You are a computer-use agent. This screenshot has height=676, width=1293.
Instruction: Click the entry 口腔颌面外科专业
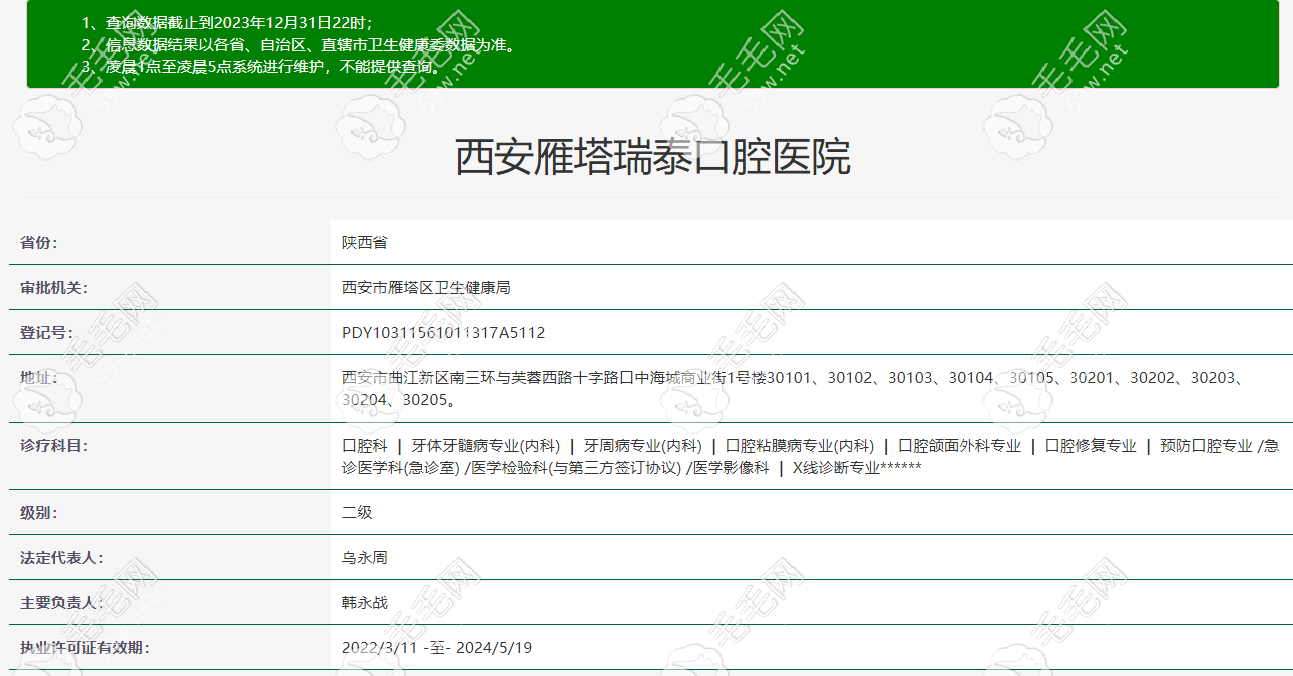(x=960, y=446)
